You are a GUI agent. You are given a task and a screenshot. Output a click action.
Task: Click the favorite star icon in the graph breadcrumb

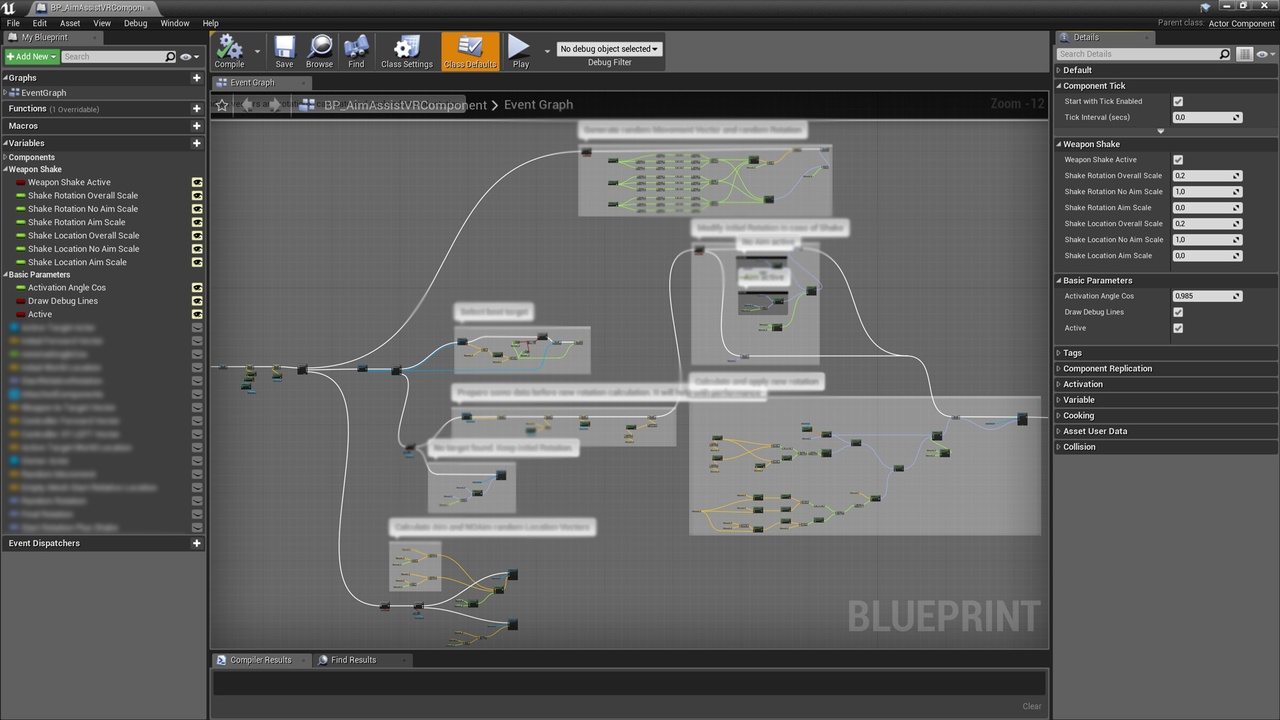pos(222,104)
